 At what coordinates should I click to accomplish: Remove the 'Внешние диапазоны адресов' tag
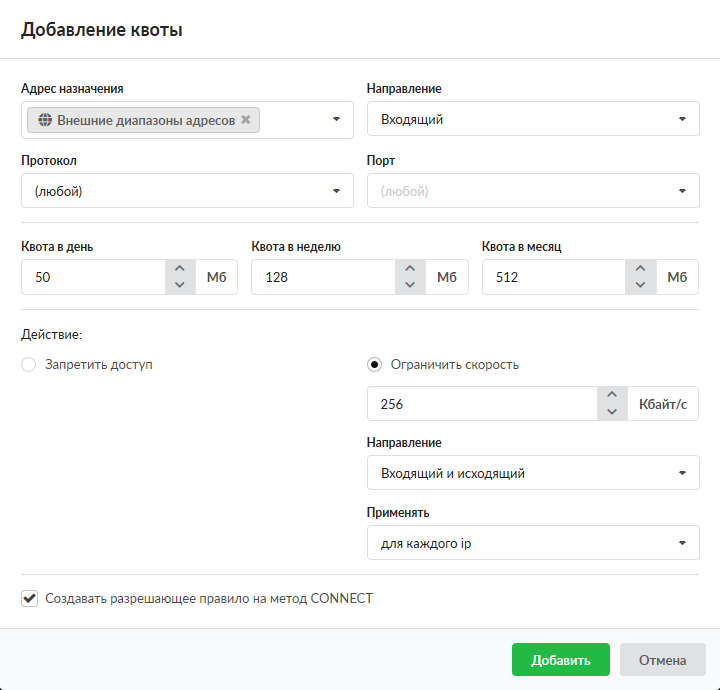pyautogui.click(x=246, y=120)
